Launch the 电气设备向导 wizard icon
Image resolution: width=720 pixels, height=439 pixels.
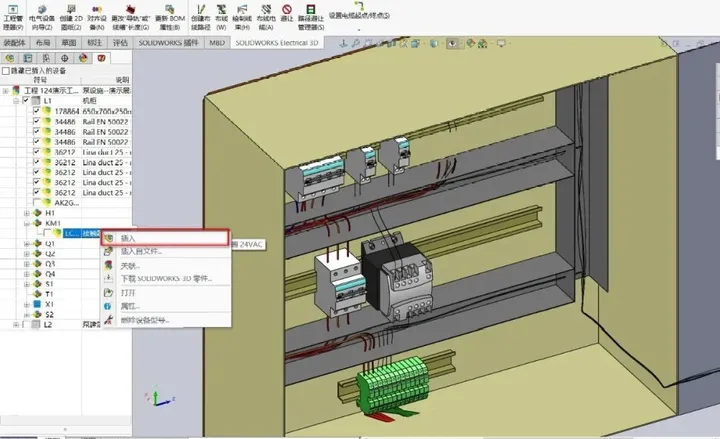coord(43,13)
